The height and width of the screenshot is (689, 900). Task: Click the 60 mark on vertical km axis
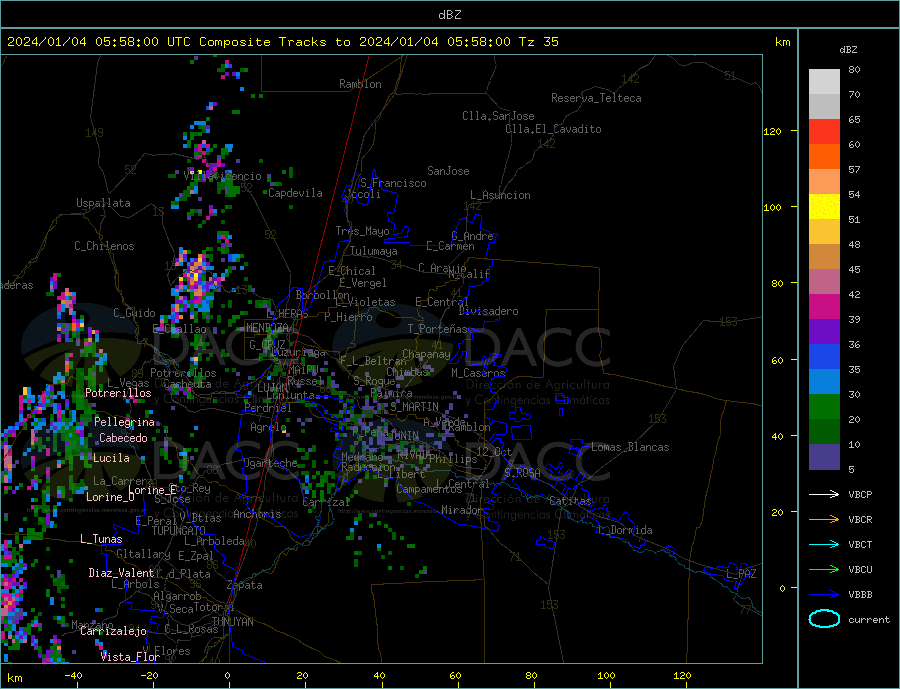(777, 361)
